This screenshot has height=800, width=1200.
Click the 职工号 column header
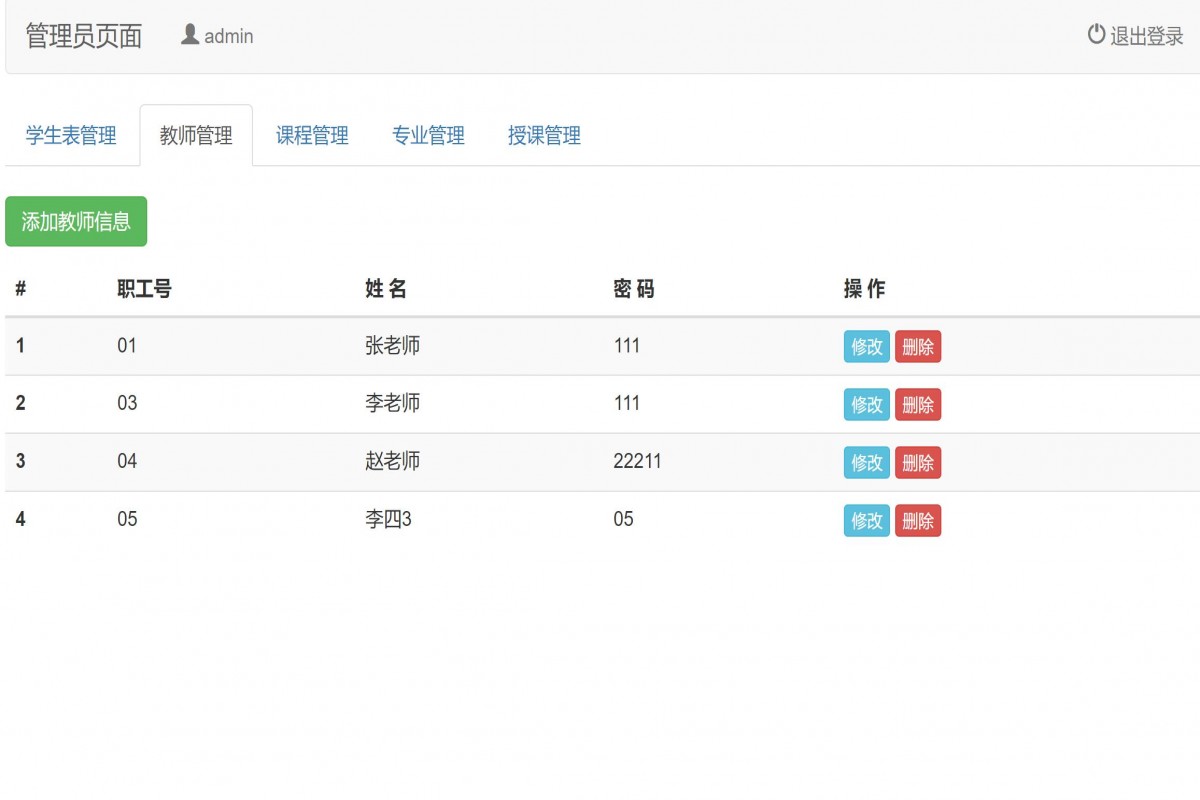[x=142, y=289]
